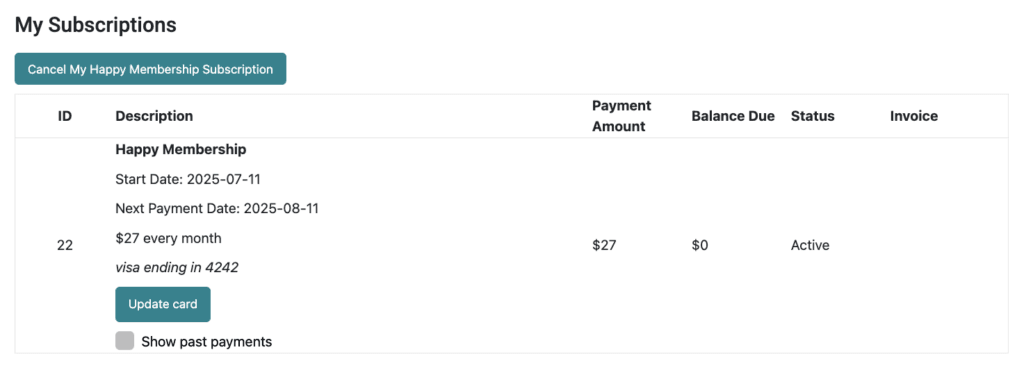The width and height of the screenshot is (1024, 368).
Task: Click the Payment Amount column header
Action: (x=622, y=116)
